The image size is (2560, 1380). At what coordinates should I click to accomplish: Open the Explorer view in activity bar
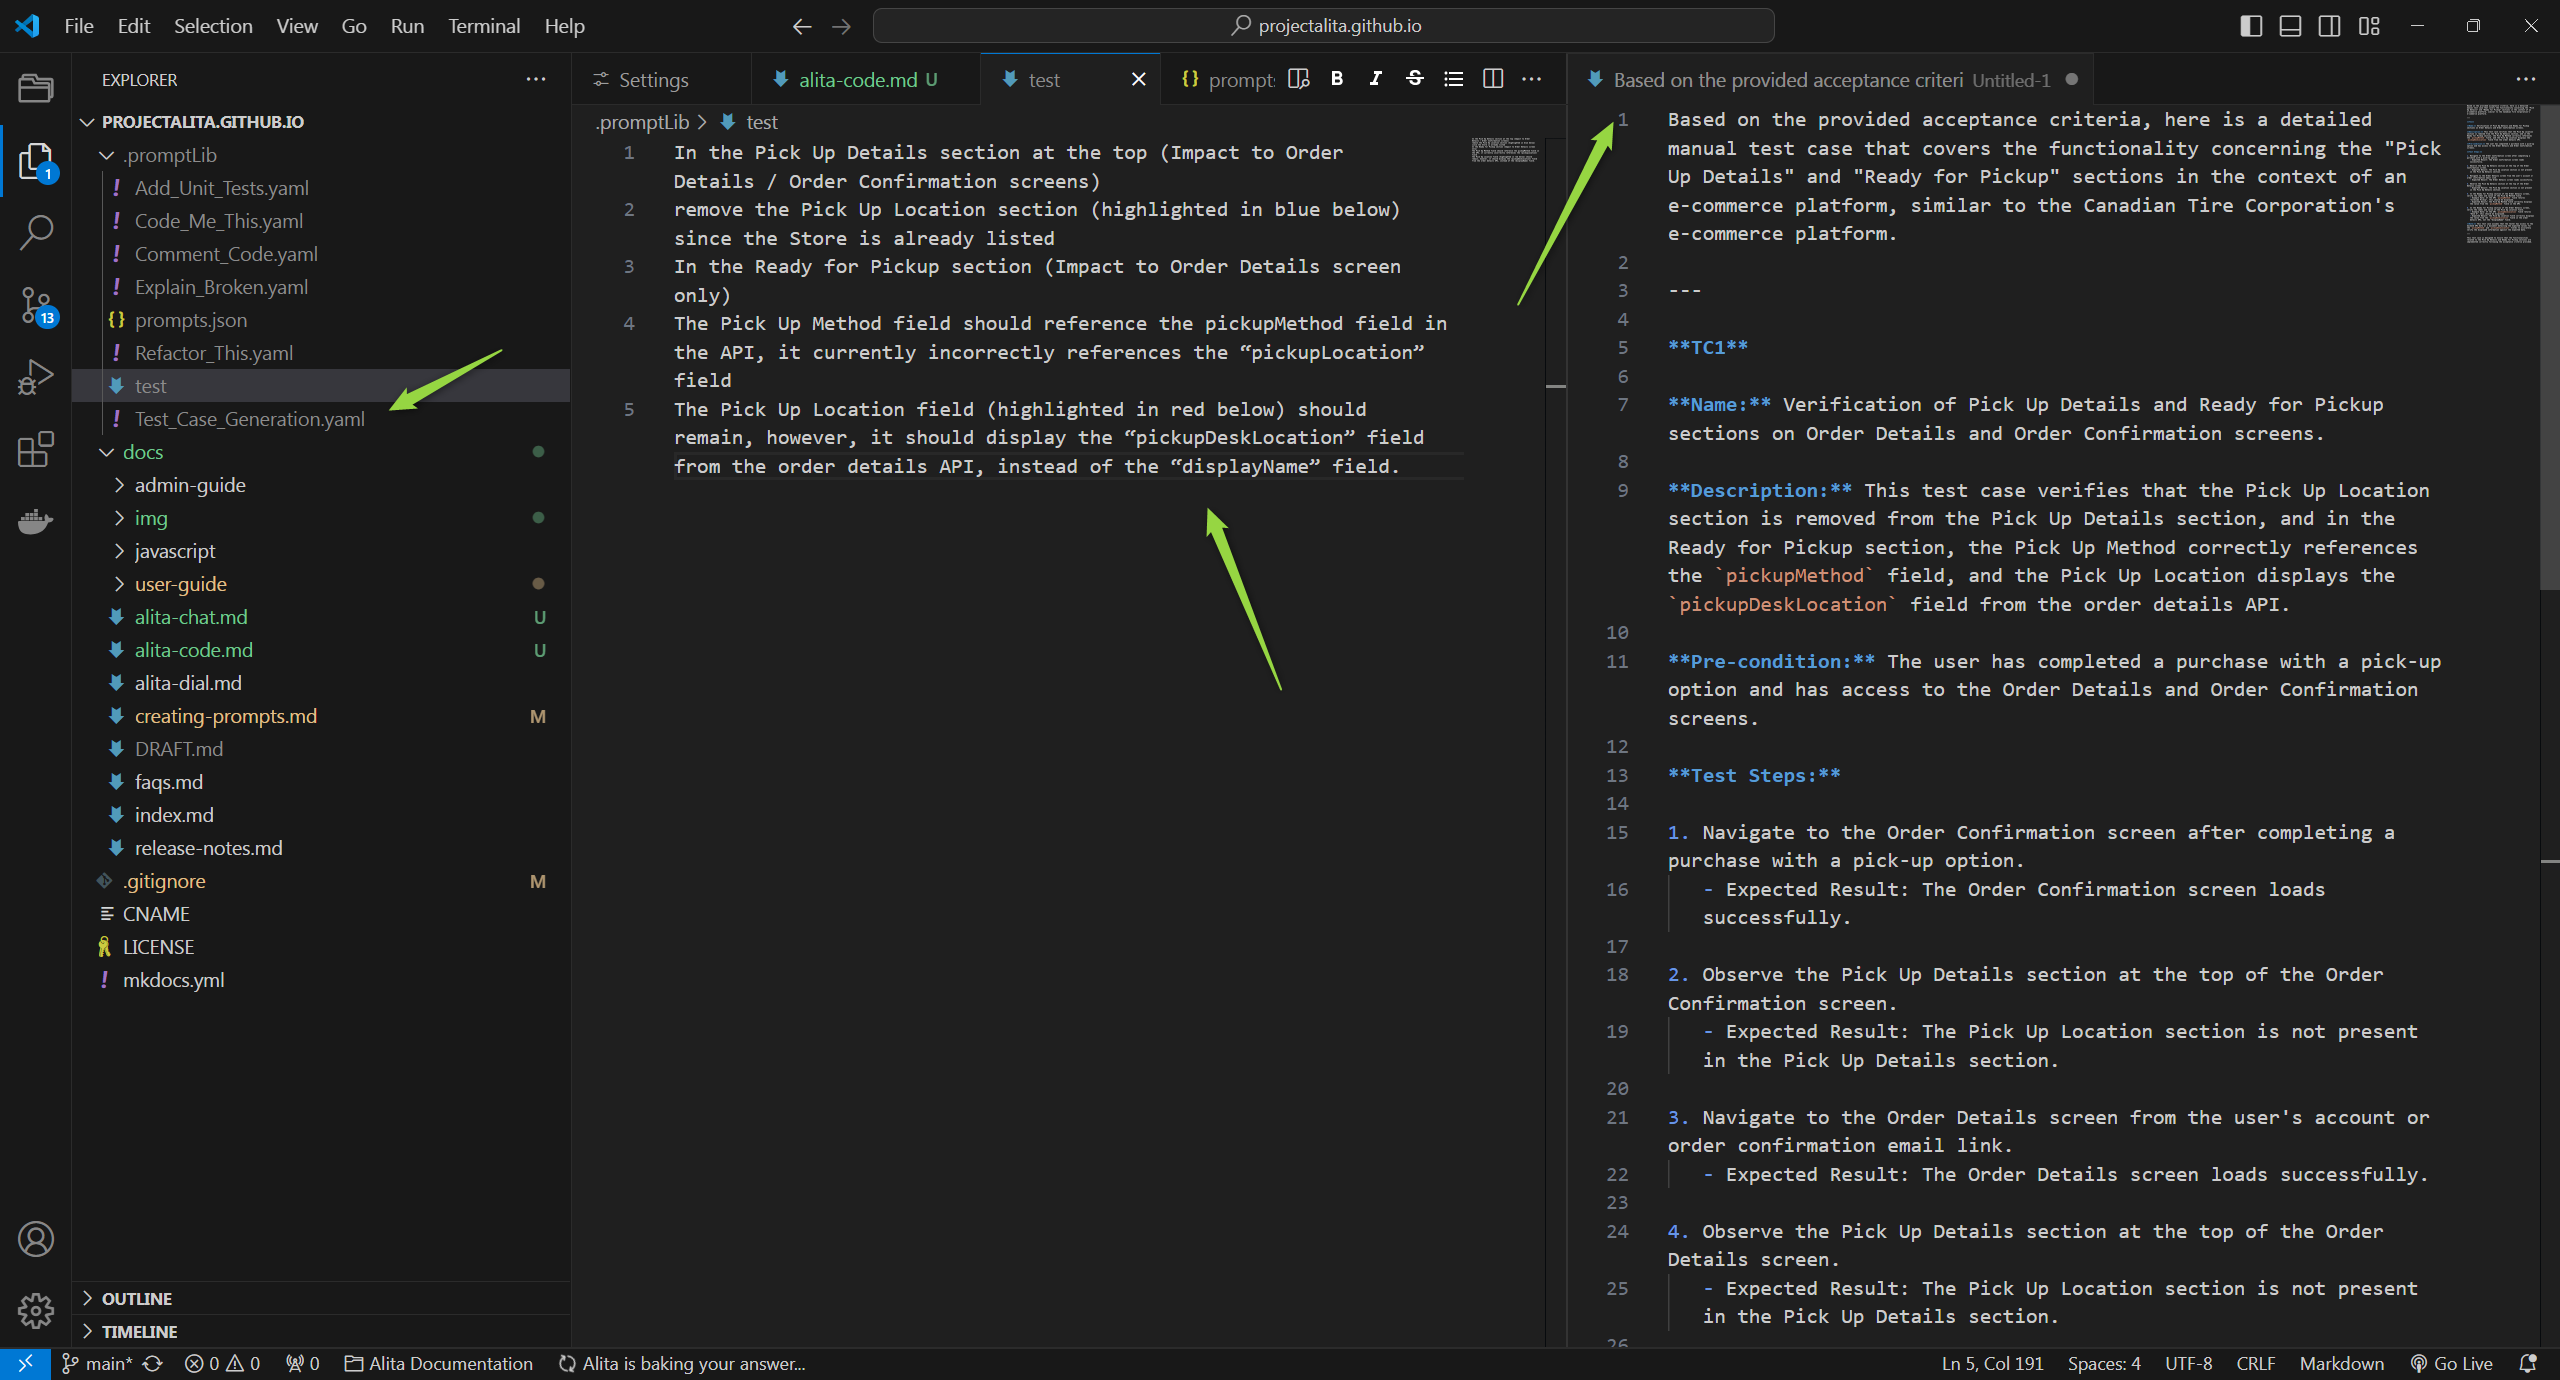36,160
